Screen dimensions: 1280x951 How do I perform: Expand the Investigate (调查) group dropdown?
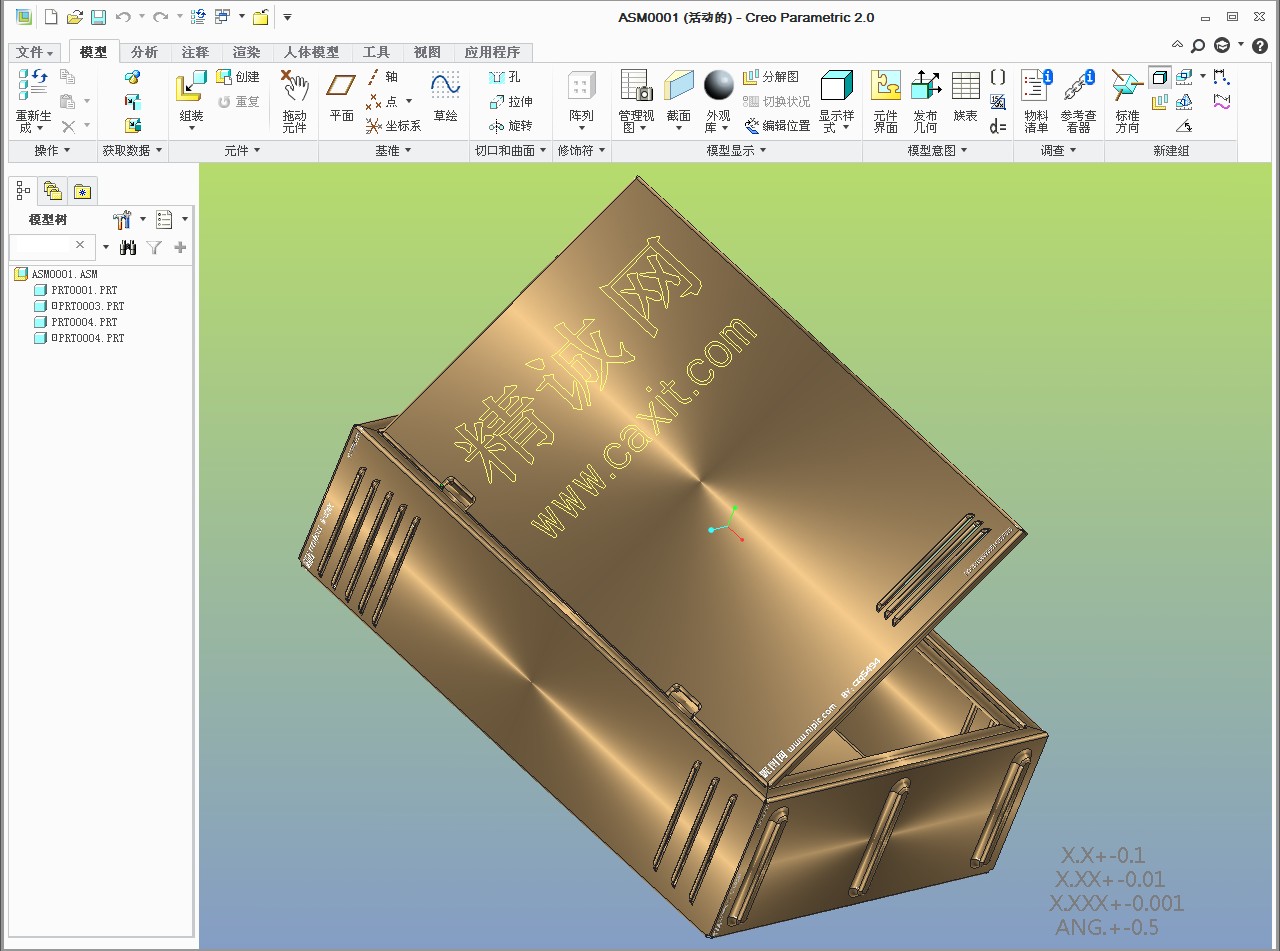1058,151
